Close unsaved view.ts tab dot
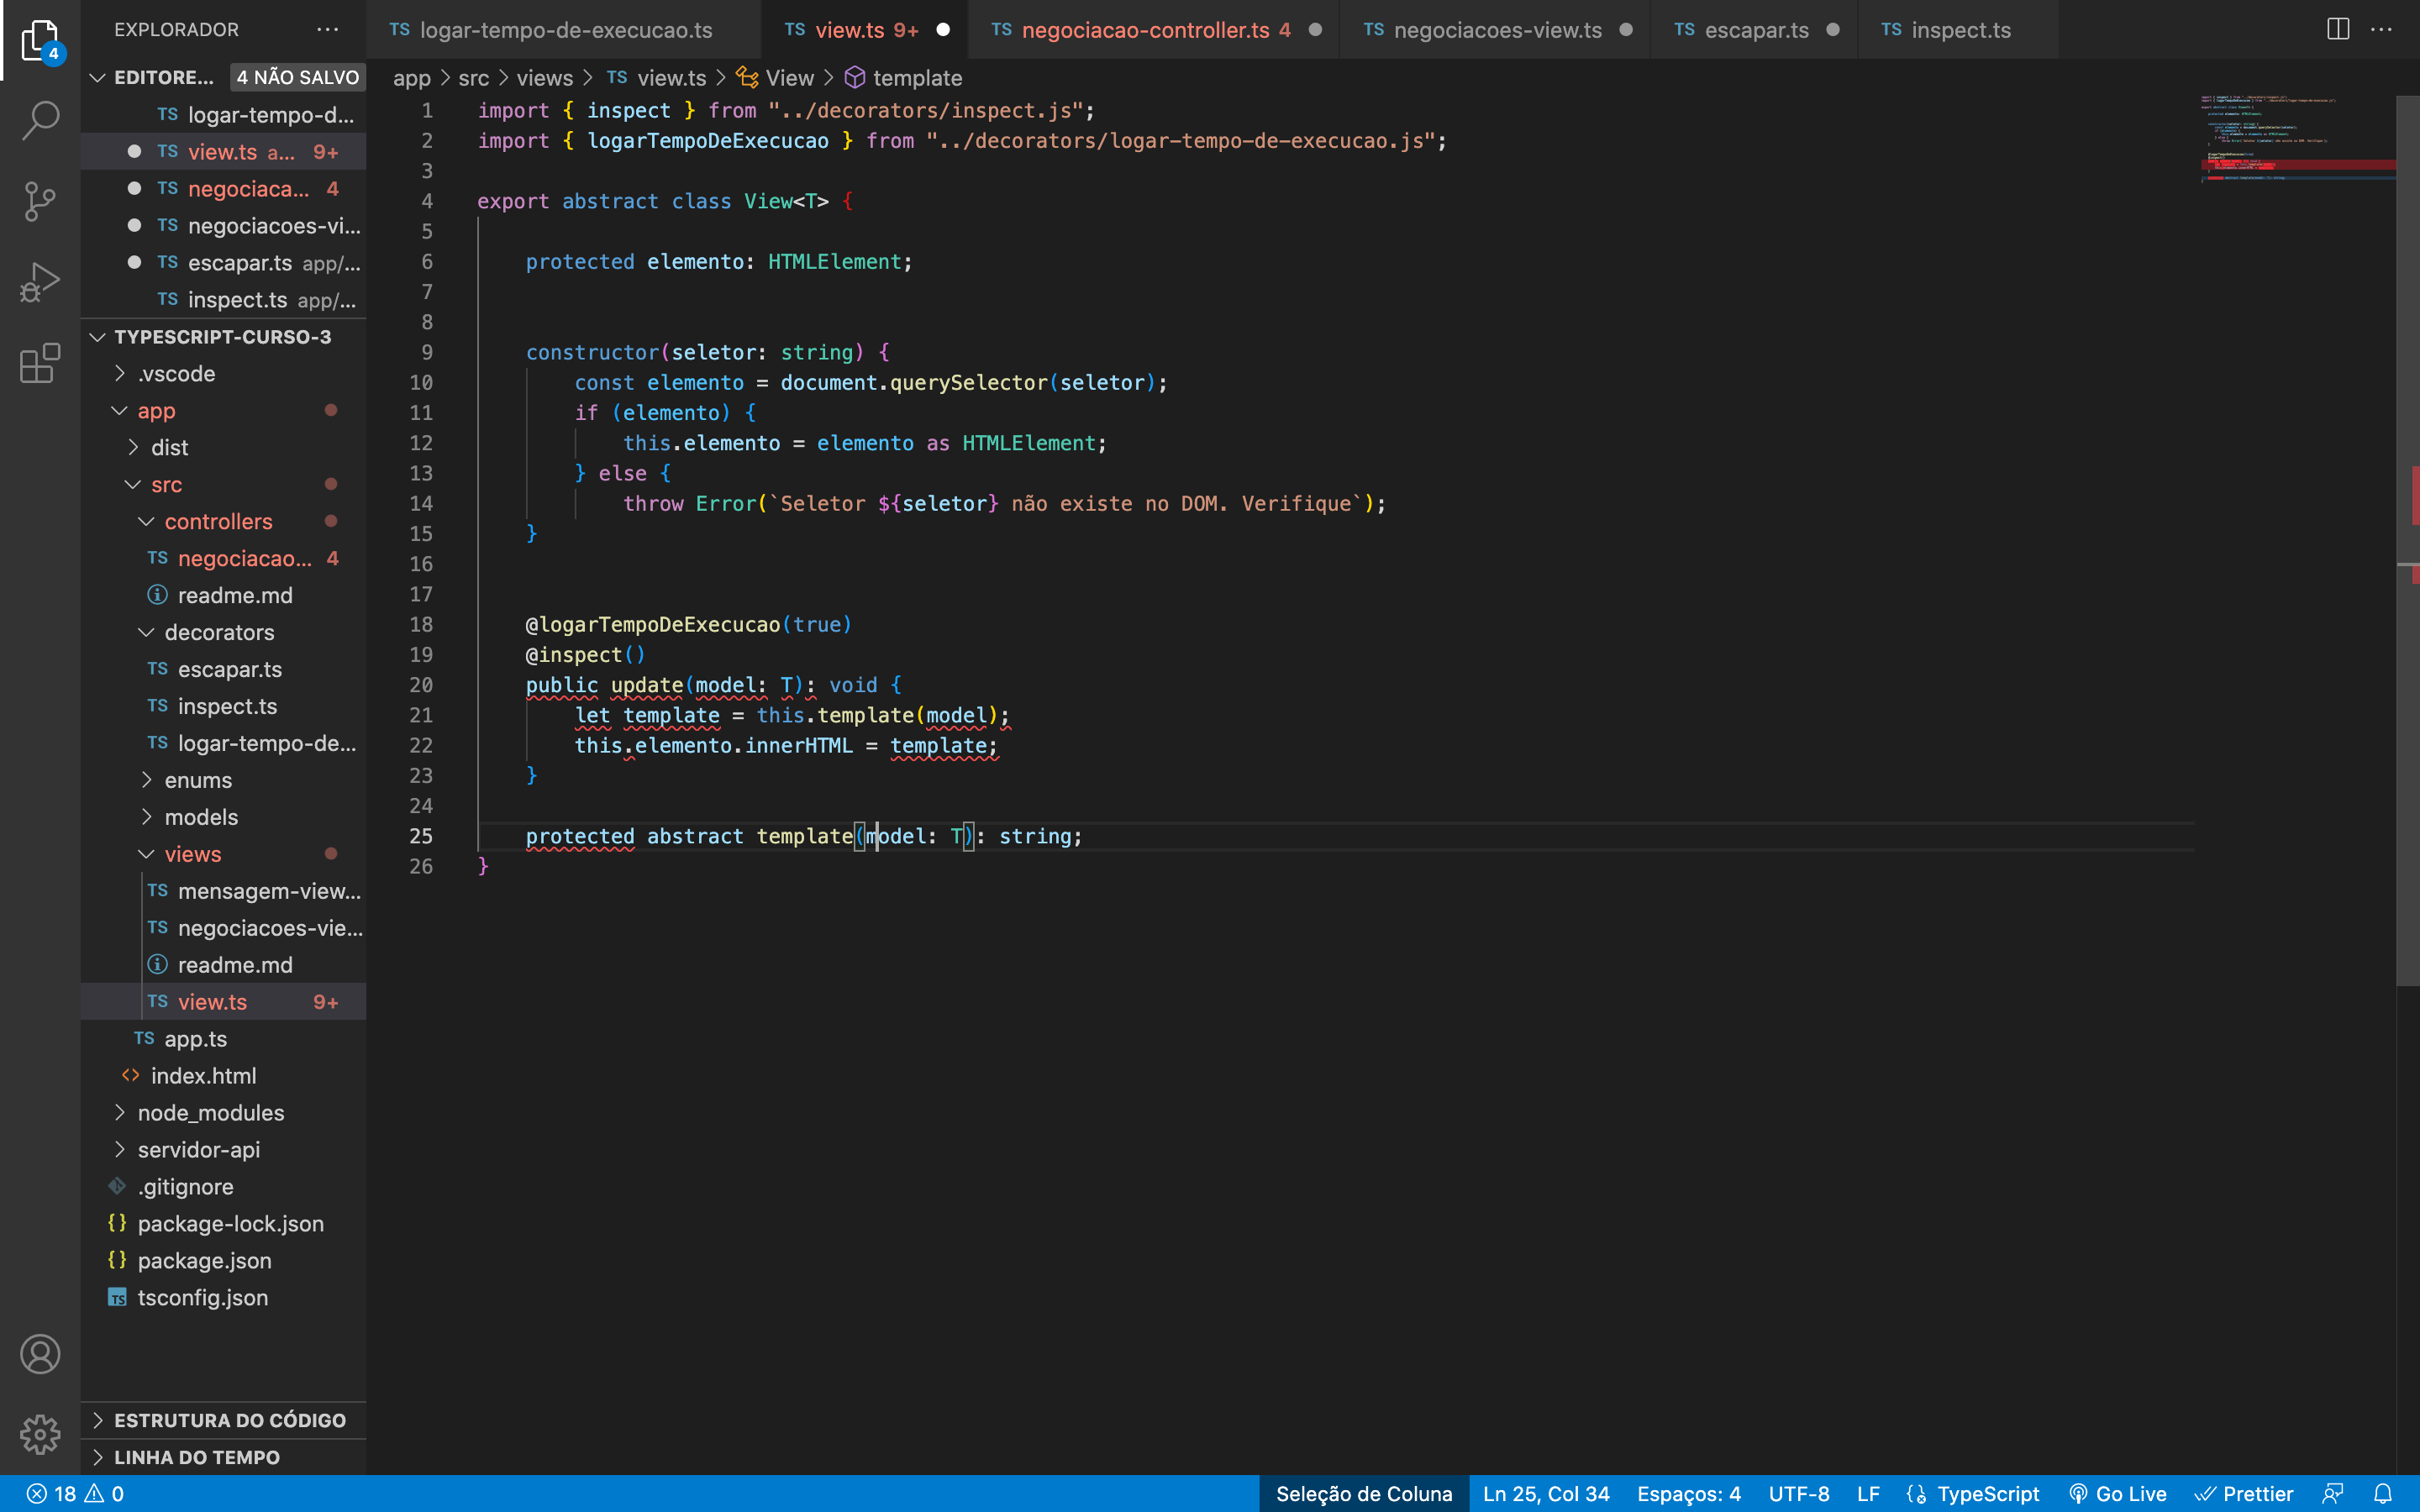 tap(943, 30)
